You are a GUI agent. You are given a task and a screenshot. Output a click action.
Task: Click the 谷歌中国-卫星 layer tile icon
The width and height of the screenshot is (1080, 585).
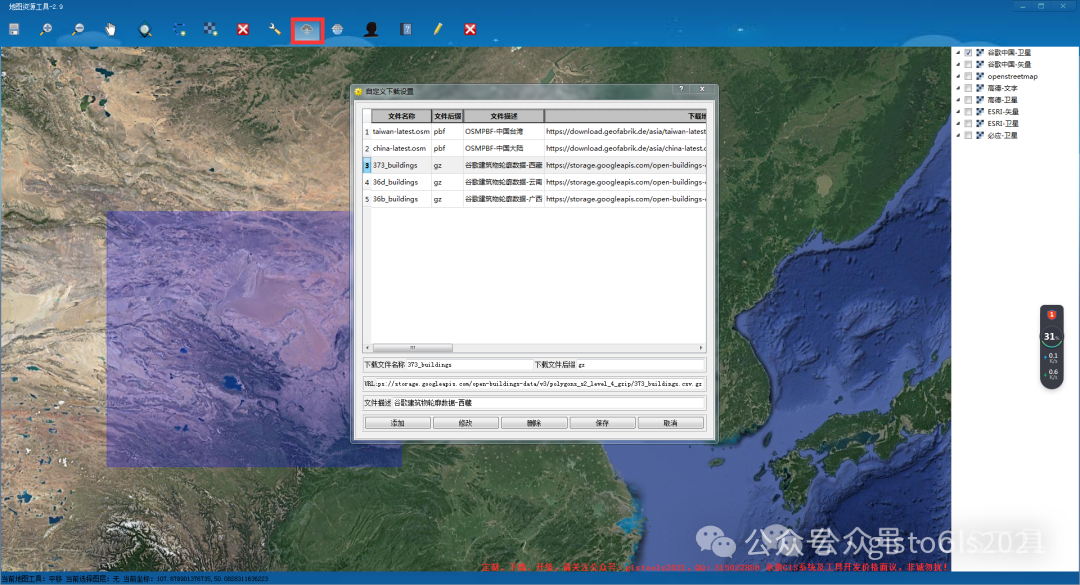click(x=979, y=52)
